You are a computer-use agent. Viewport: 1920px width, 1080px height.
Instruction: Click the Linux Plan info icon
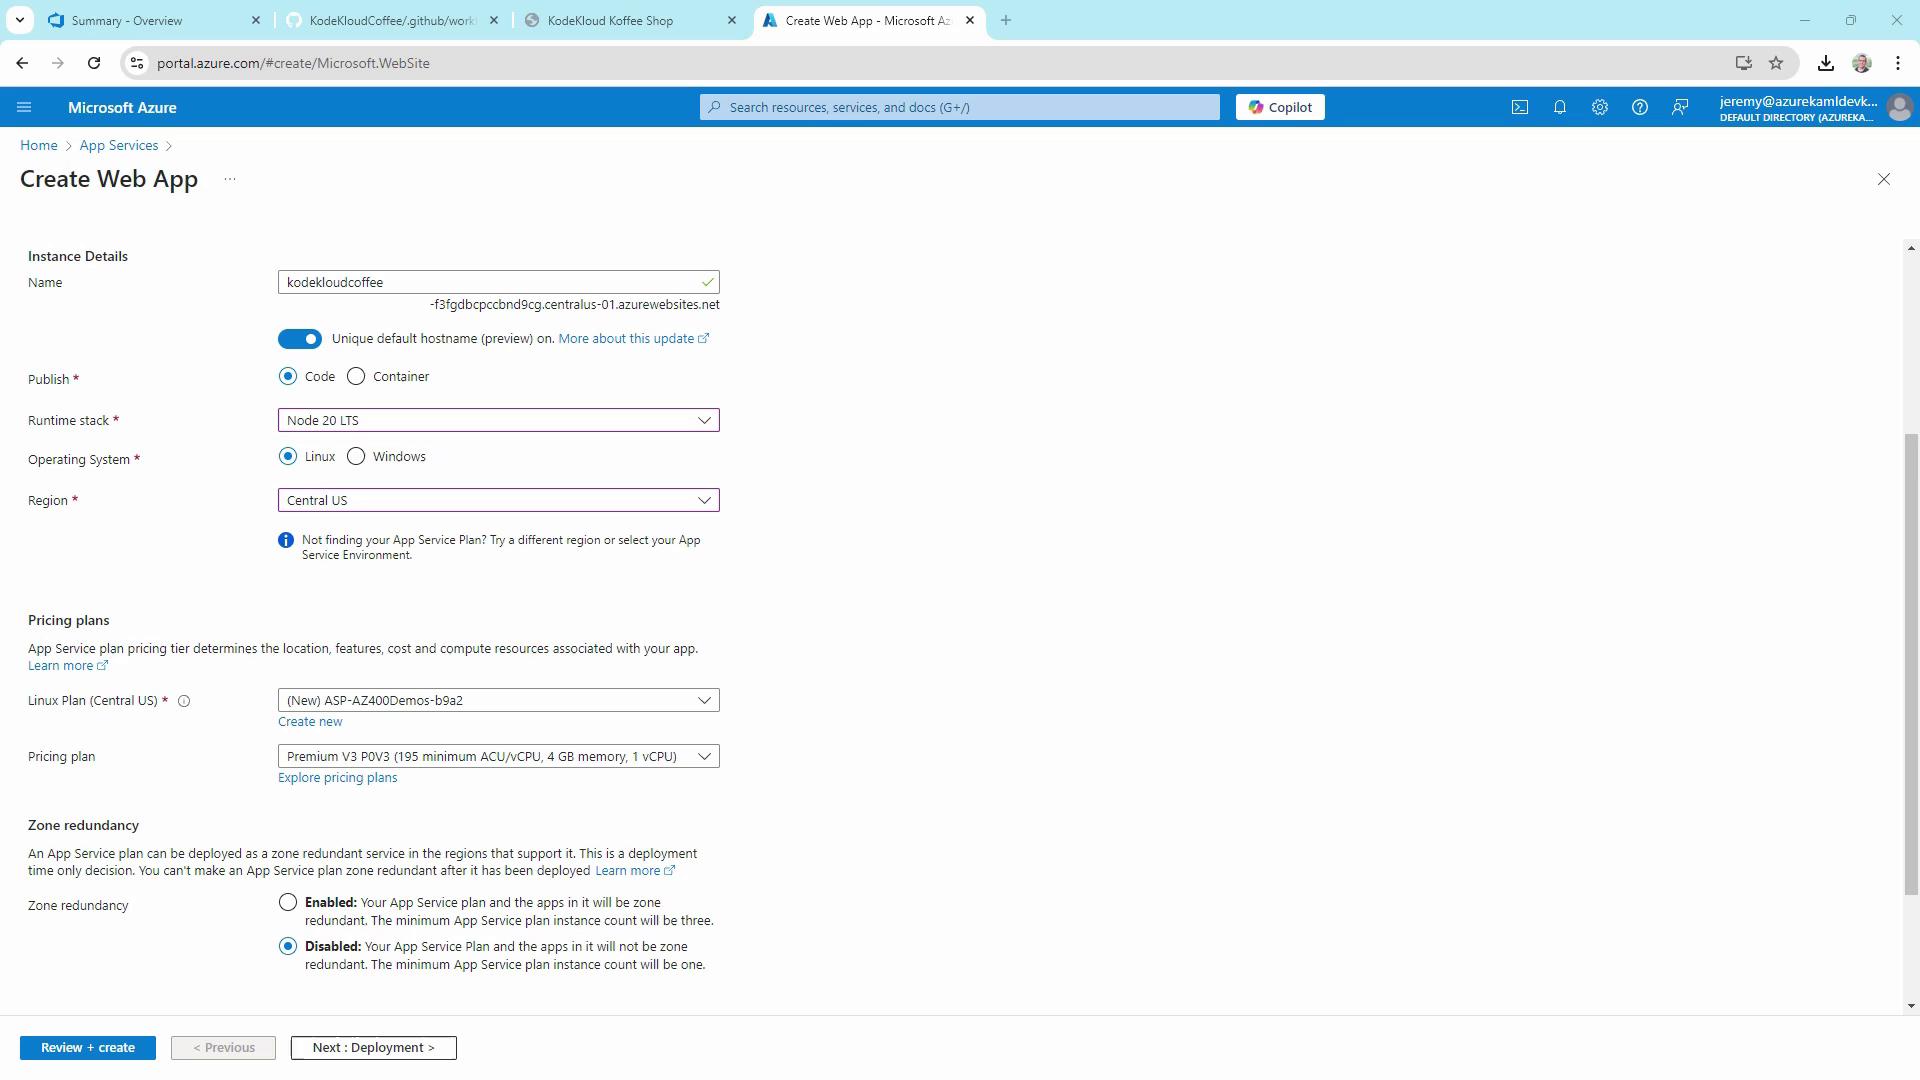click(184, 701)
